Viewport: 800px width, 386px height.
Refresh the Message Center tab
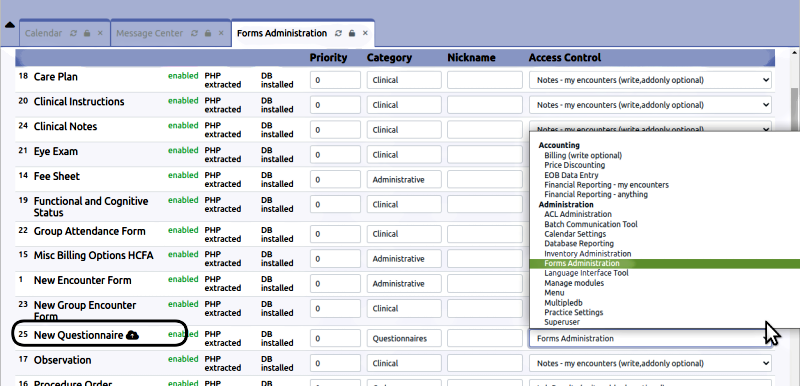point(194,33)
